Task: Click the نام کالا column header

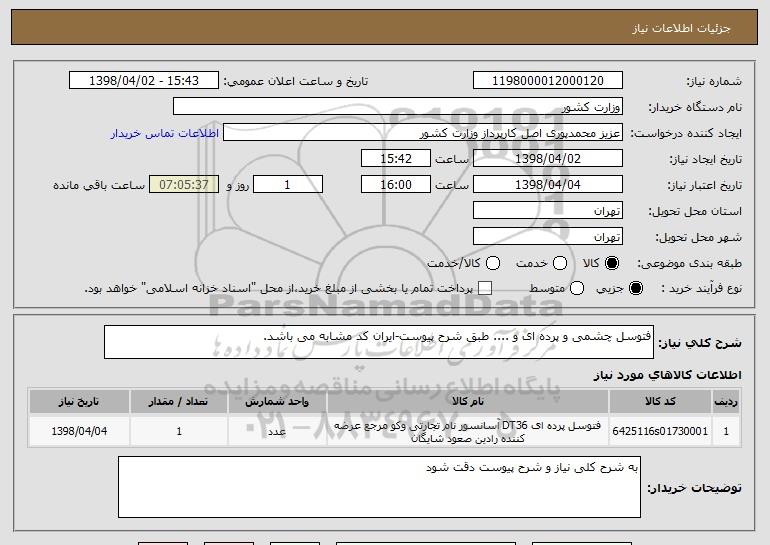Action: pos(468,402)
